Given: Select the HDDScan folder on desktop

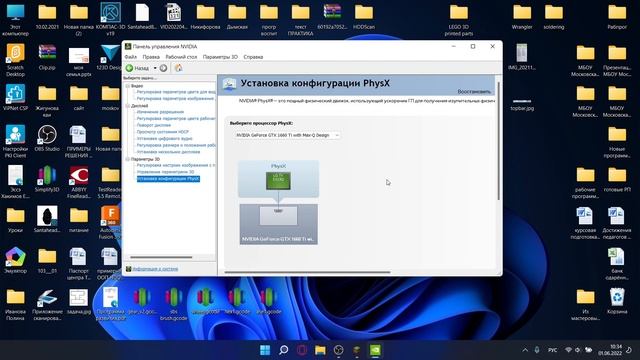Looking at the screenshot, I should point(364,17).
